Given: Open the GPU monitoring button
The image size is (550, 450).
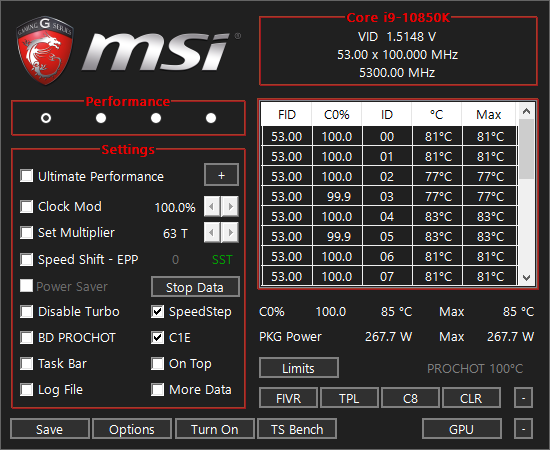Looking at the screenshot, I should 462,429.
